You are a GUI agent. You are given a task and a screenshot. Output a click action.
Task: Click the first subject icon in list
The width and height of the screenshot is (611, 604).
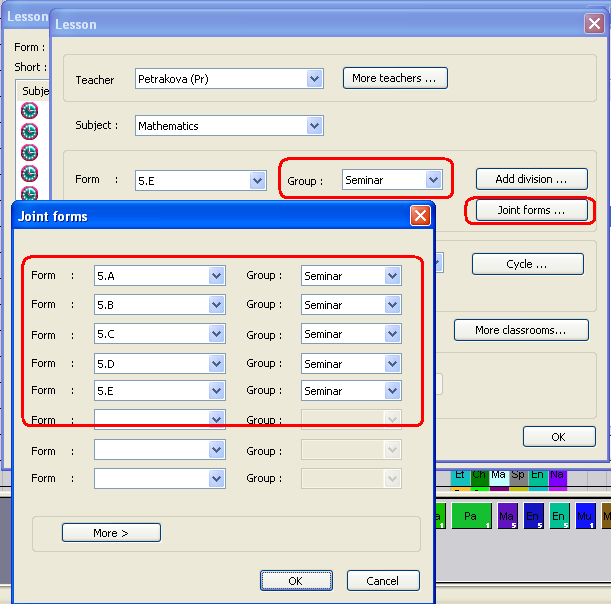point(29,111)
